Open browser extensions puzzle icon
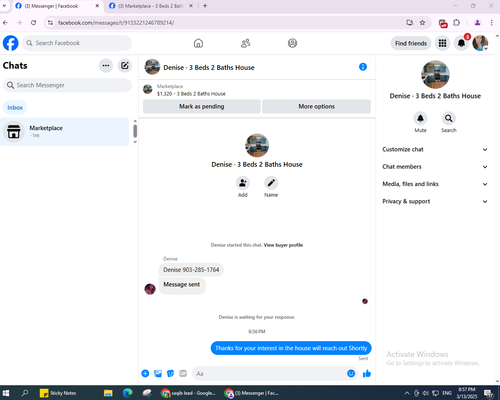Viewport: 500px width, 400px height. 457,23
